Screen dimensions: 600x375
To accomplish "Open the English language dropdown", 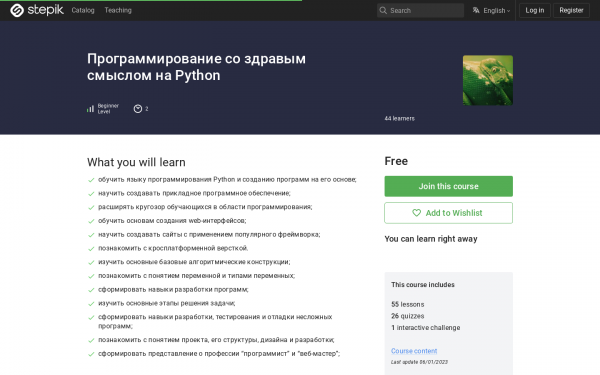I will tap(492, 10).
